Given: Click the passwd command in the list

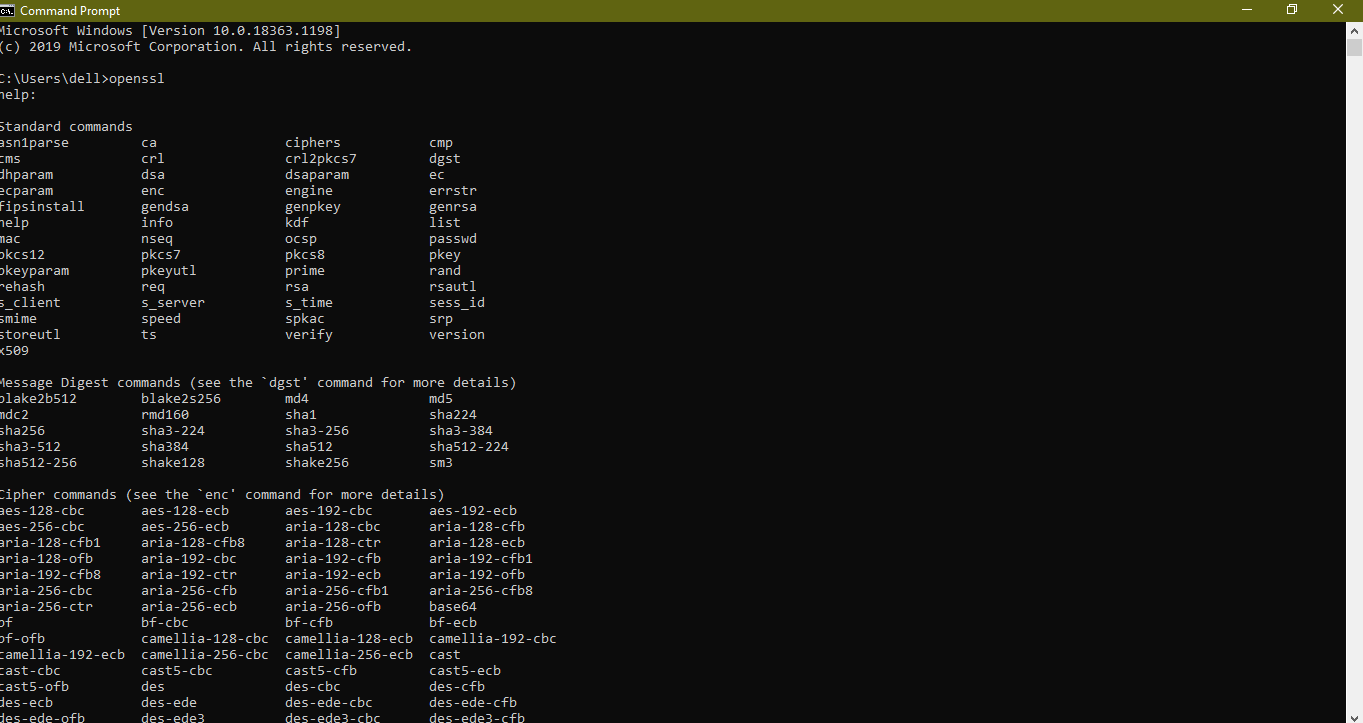Looking at the screenshot, I should pos(453,239).
